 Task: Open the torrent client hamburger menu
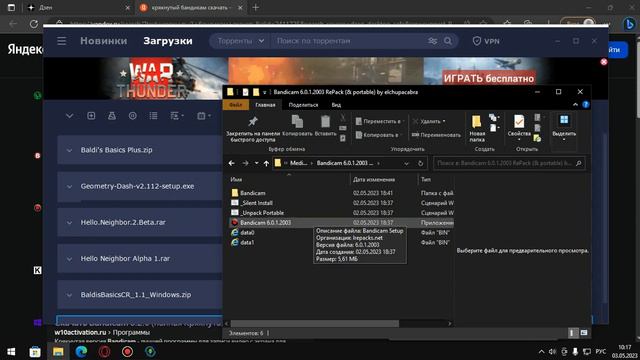[62, 41]
